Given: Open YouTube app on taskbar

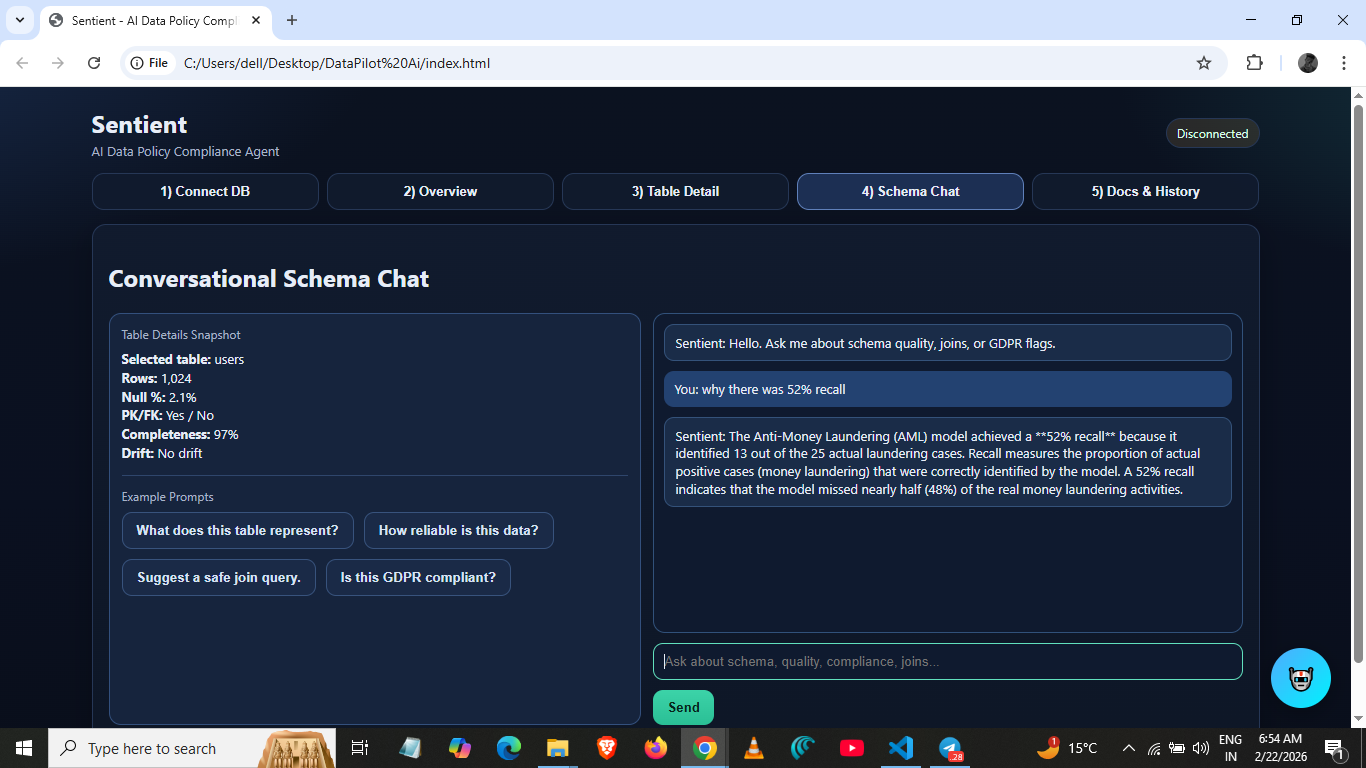Looking at the screenshot, I should click(x=852, y=748).
